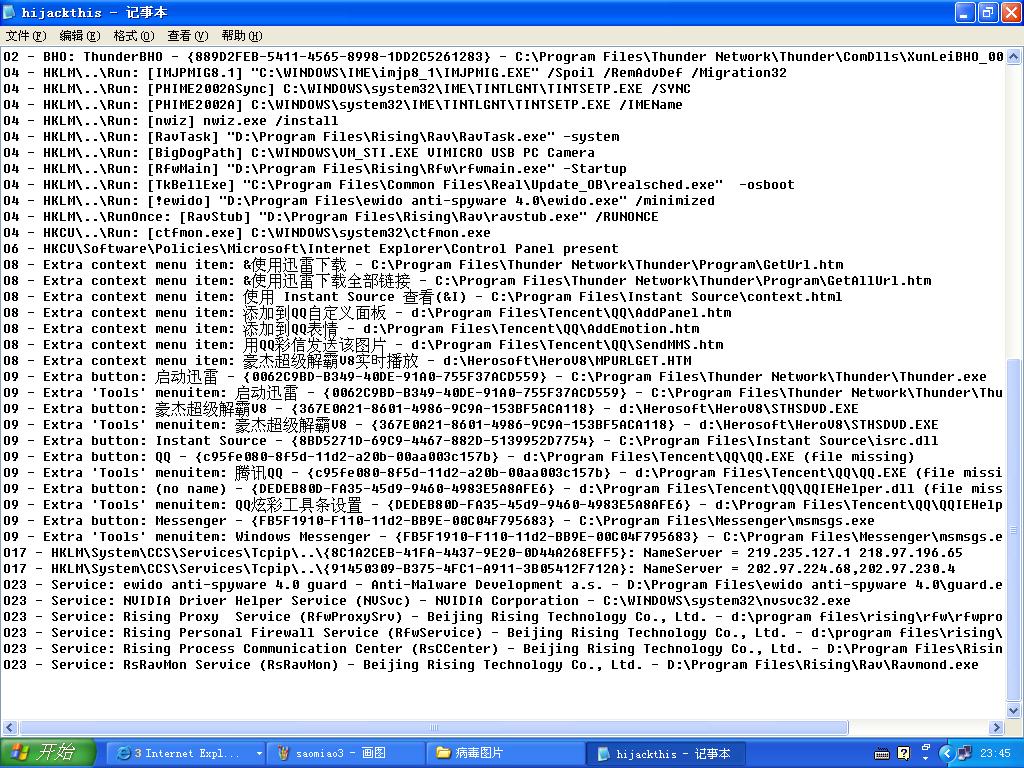Click the 'QQ\AddEmotion.htm' line

pyautogui.click(x=351, y=328)
